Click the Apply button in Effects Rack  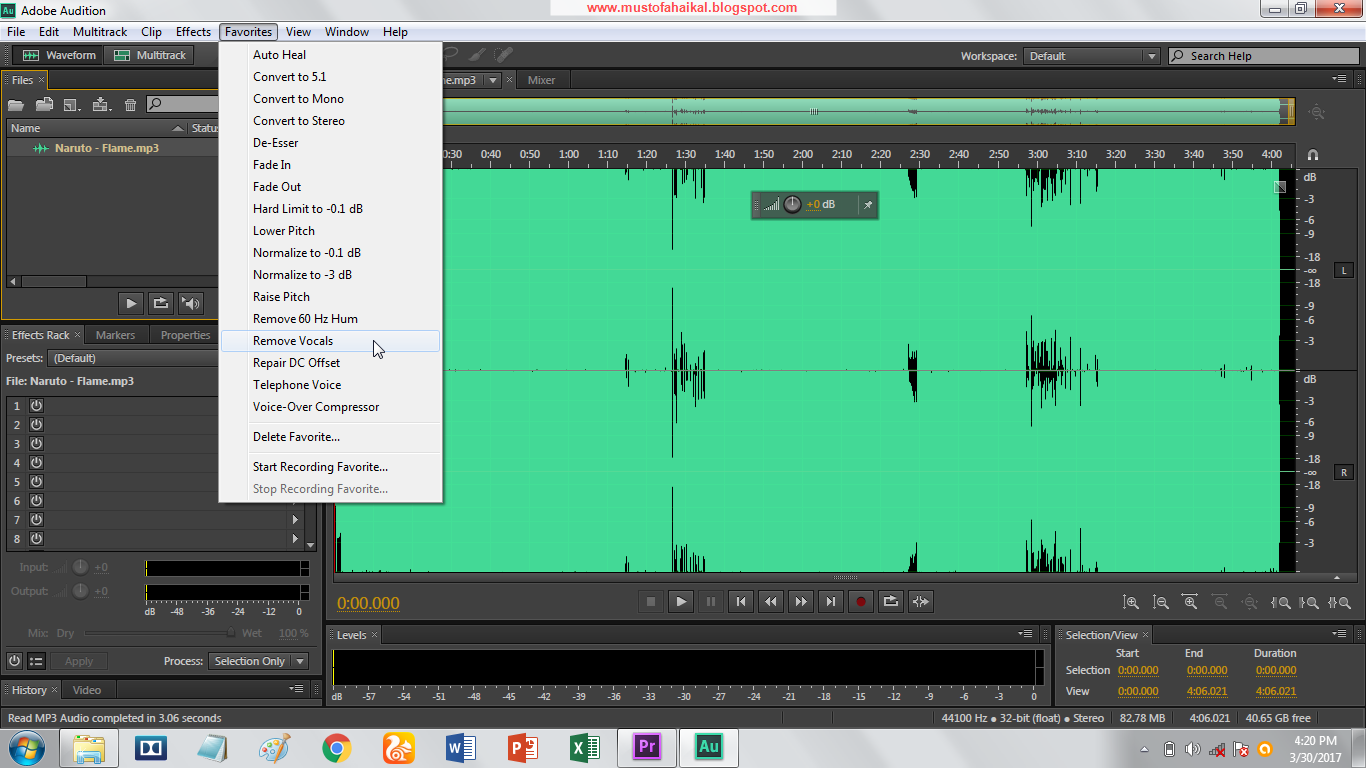(79, 661)
